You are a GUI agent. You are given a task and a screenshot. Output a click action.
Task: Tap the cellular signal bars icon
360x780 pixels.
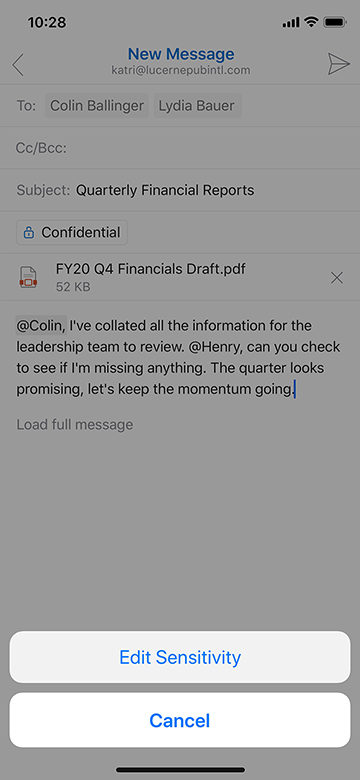(291, 22)
